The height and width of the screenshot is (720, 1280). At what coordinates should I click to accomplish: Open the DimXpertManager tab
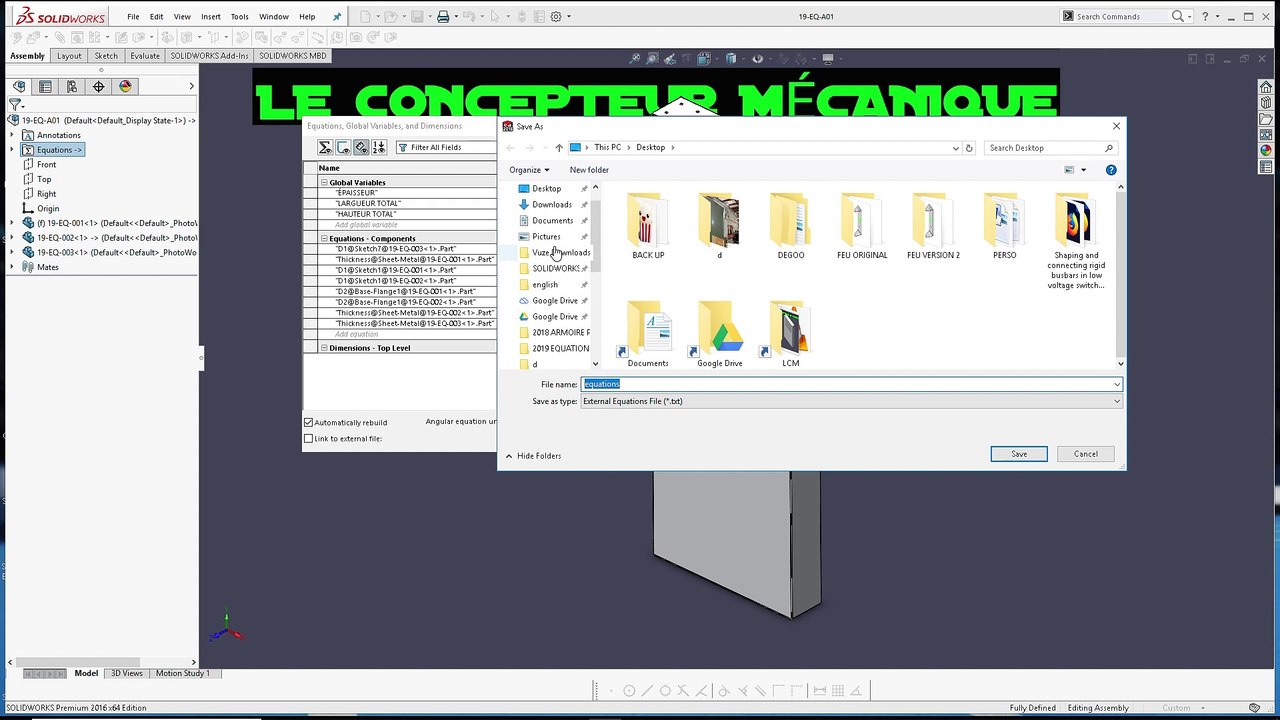98,87
